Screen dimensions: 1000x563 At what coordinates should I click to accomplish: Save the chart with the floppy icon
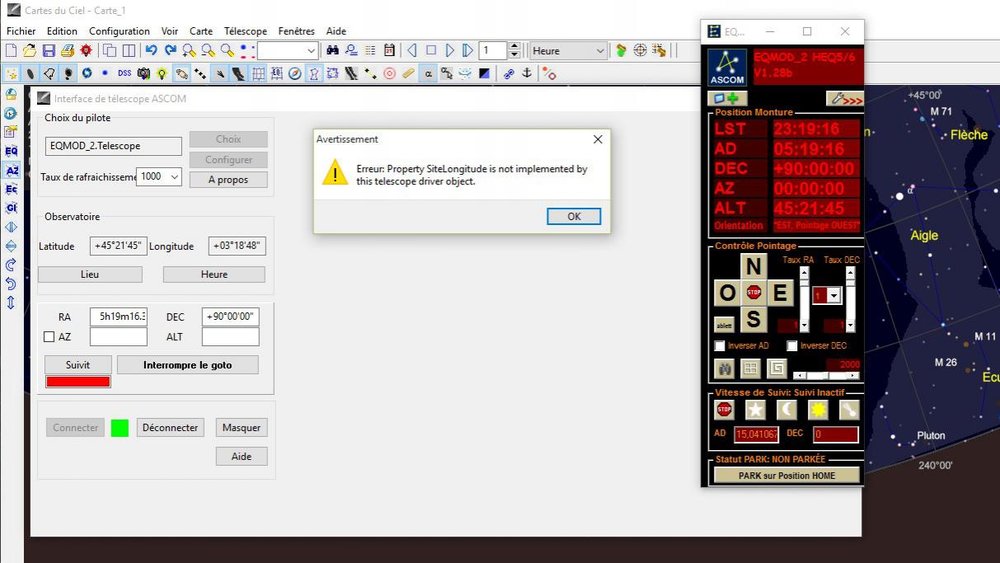(48, 50)
